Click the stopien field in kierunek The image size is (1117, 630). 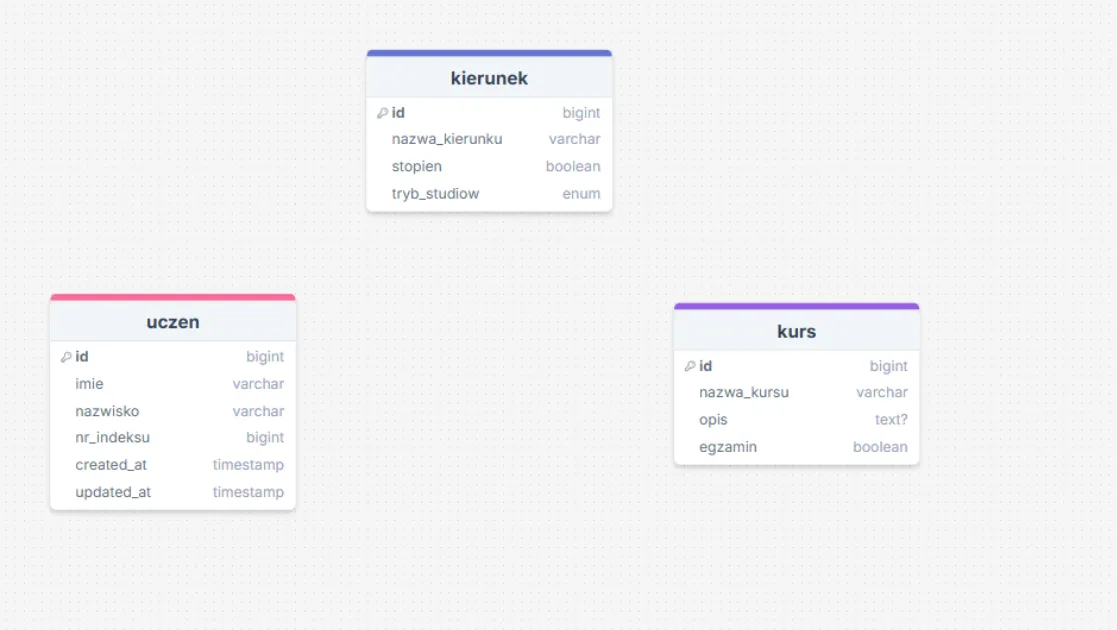(x=489, y=167)
